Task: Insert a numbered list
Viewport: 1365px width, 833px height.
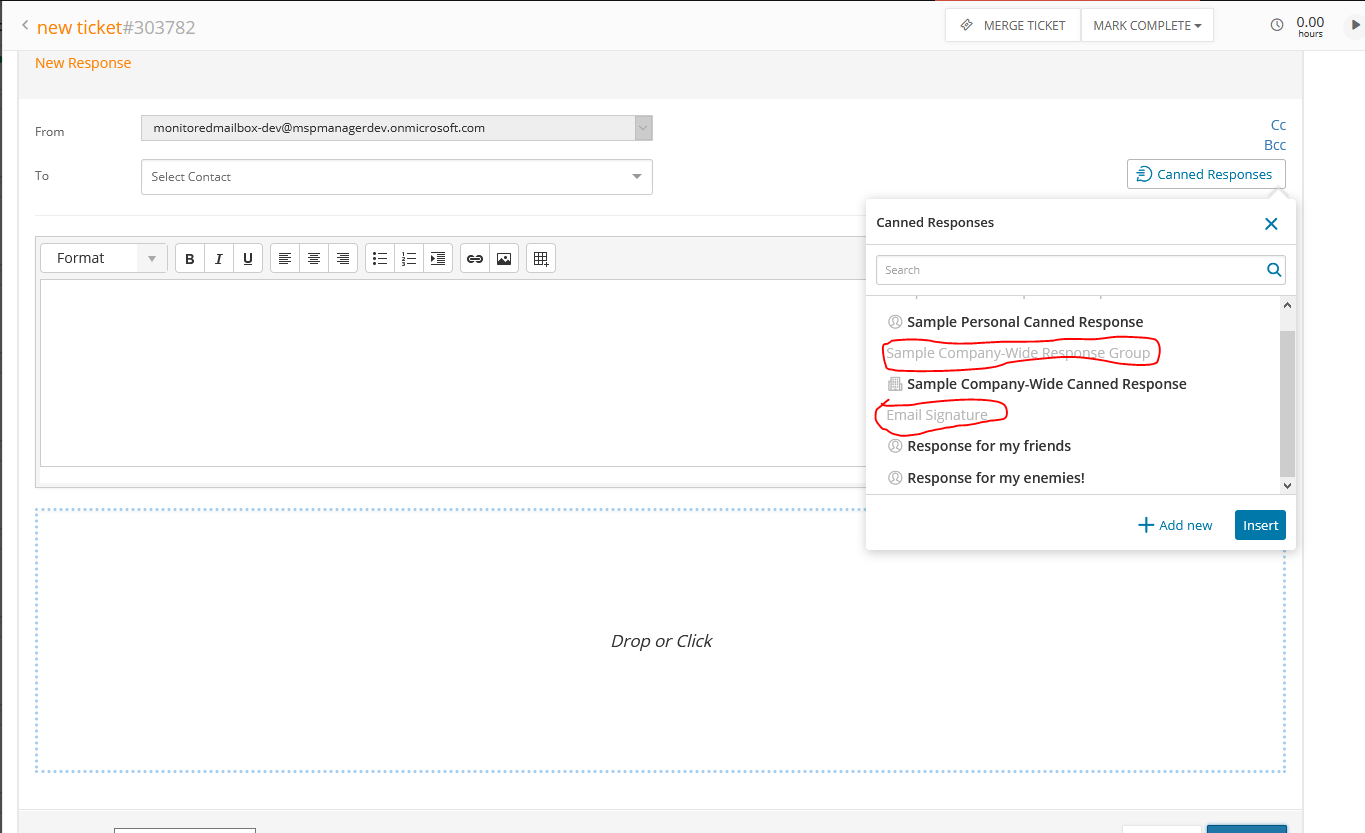Action: point(408,258)
